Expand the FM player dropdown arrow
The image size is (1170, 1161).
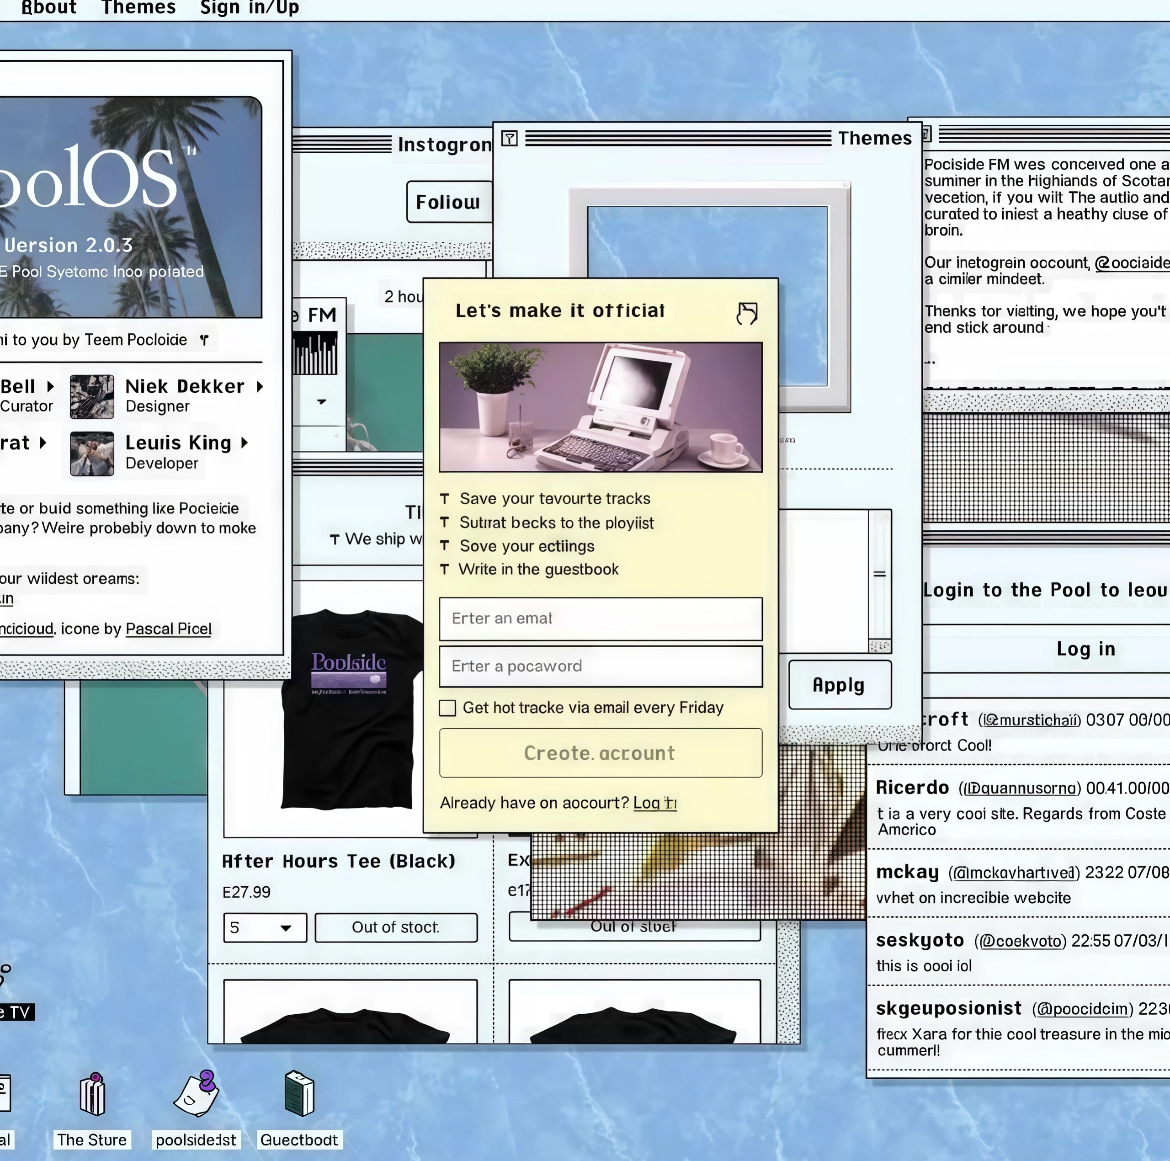coord(321,402)
